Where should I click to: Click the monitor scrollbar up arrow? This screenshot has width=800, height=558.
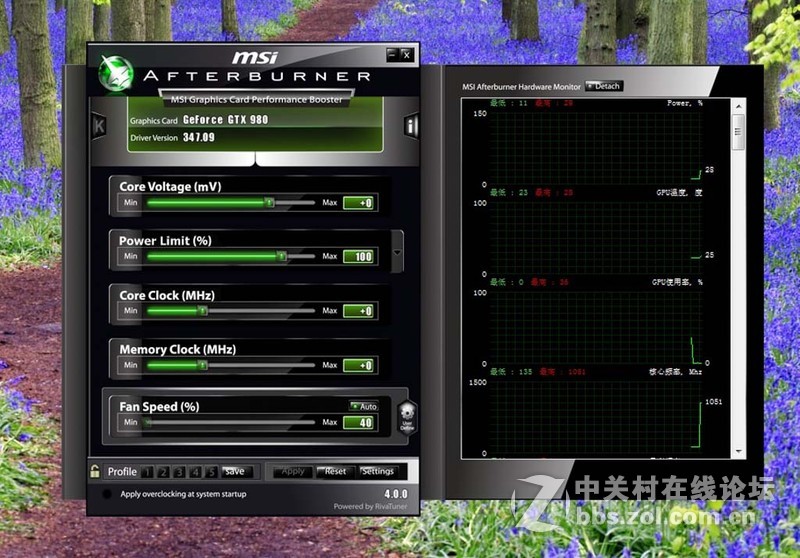738,106
